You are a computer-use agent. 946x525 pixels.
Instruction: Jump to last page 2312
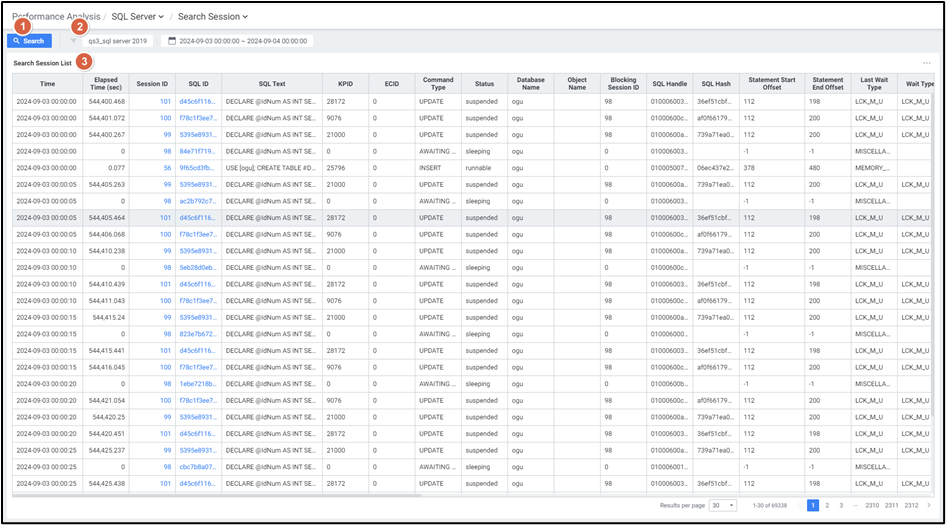click(x=910, y=505)
